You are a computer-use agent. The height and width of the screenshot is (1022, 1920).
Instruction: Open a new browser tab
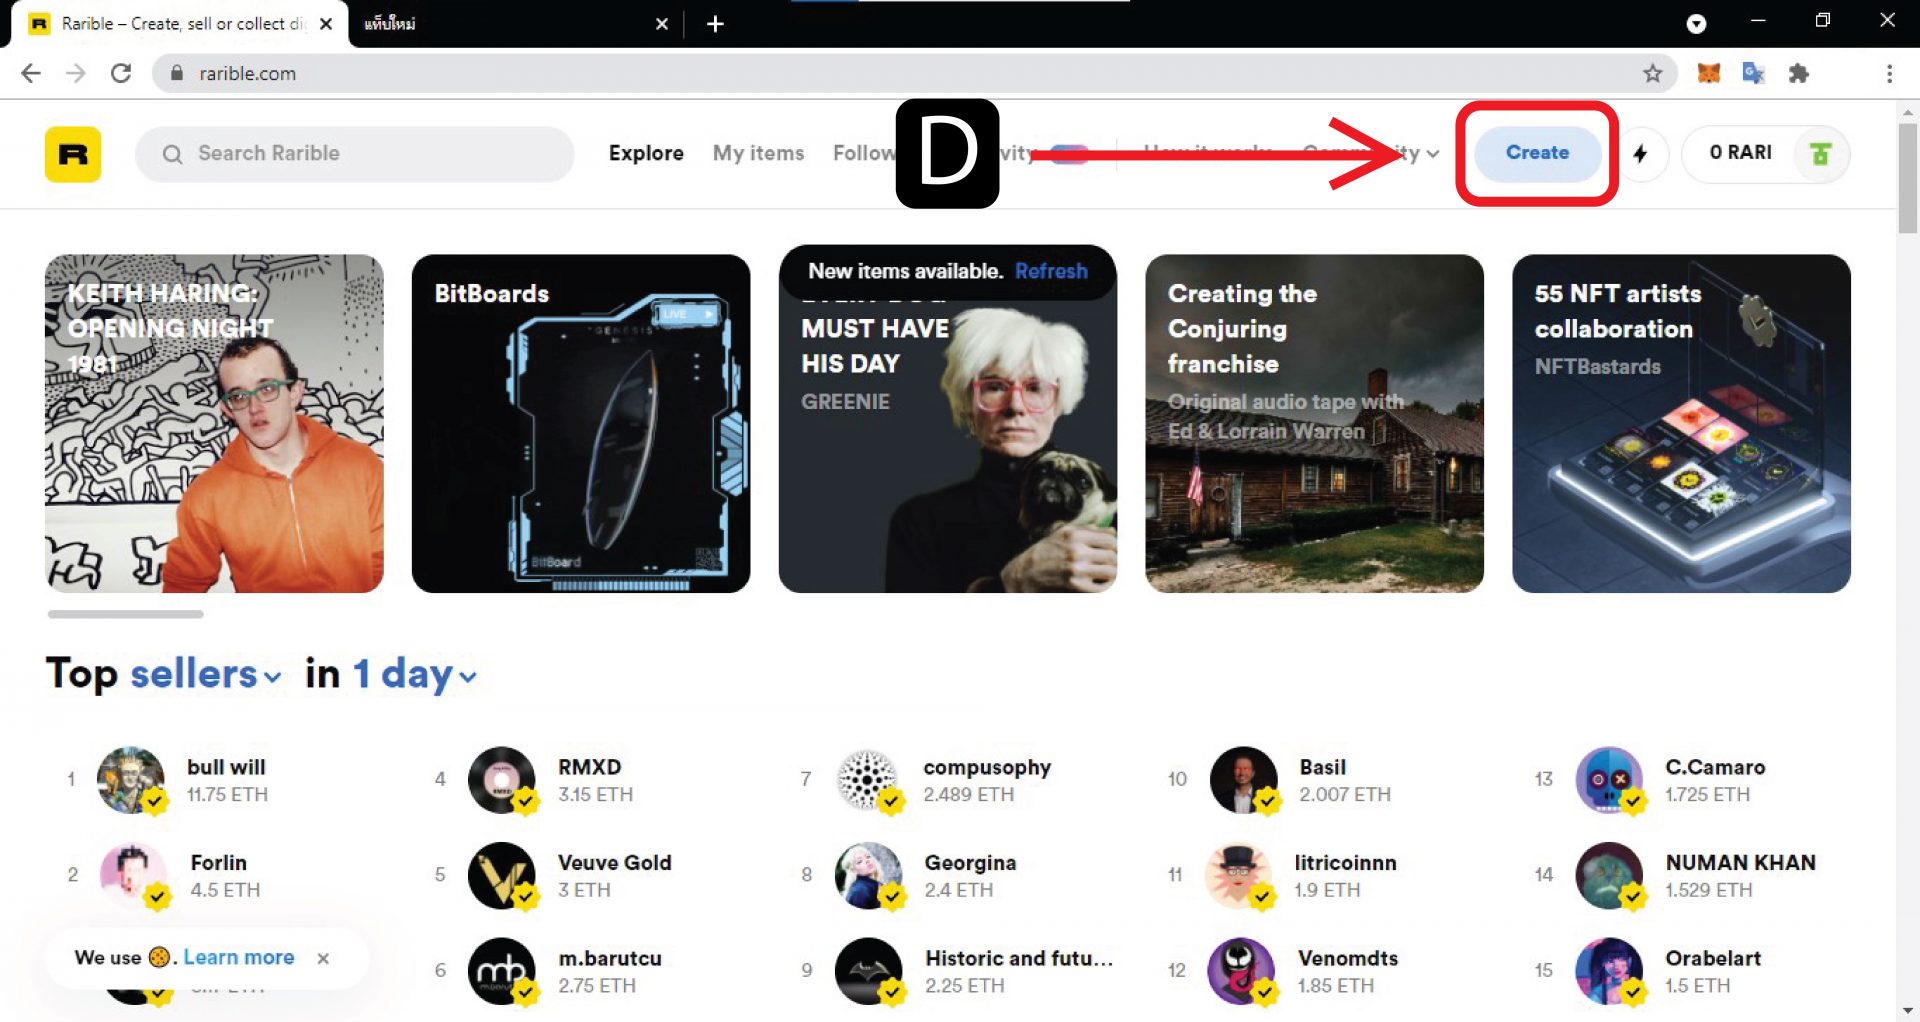click(715, 23)
